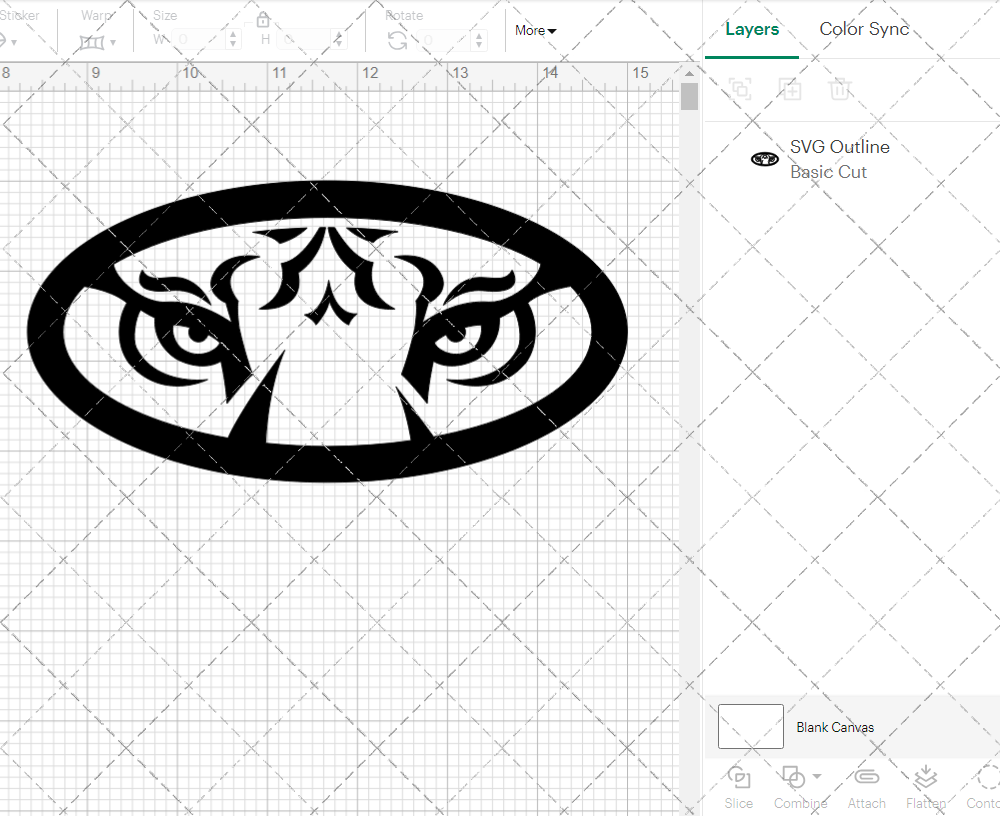Expand the Warp dropdown arrow
Screen dimensions: 1000x816
pyautogui.click(x=113, y=43)
